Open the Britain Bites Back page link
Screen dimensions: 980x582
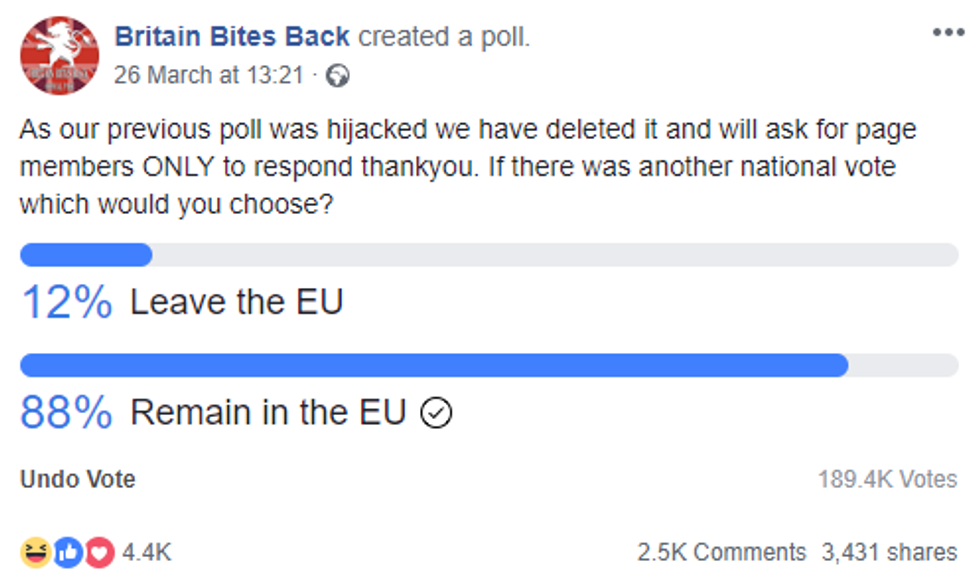coord(232,37)
